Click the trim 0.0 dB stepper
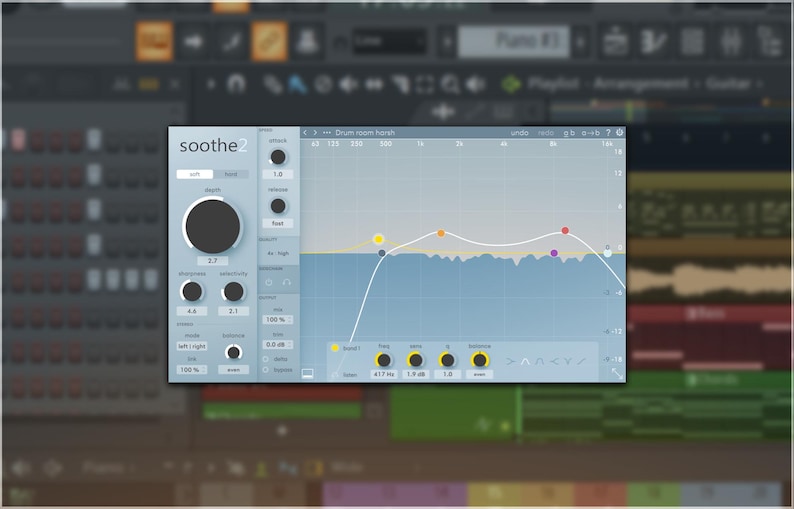The width and height of the screenshot is (794, 509). [x=277, y=344]
